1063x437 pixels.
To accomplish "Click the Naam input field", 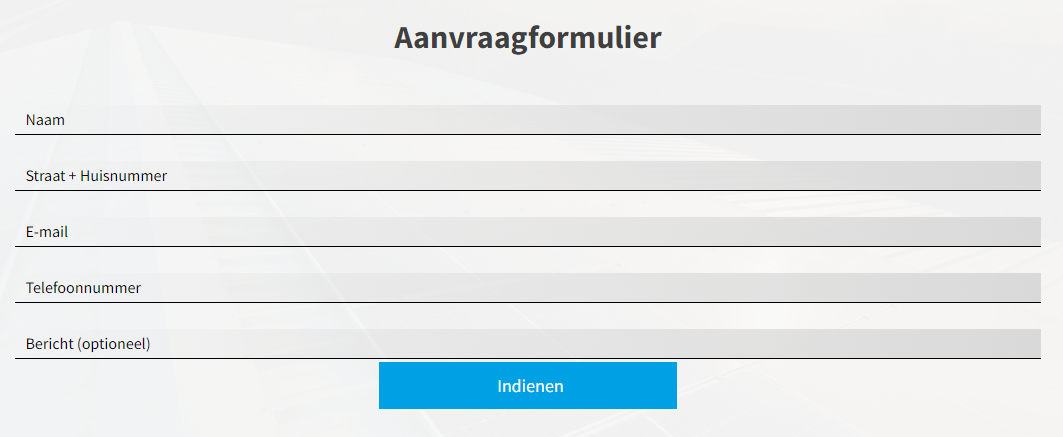I will (x=527, y=120).
